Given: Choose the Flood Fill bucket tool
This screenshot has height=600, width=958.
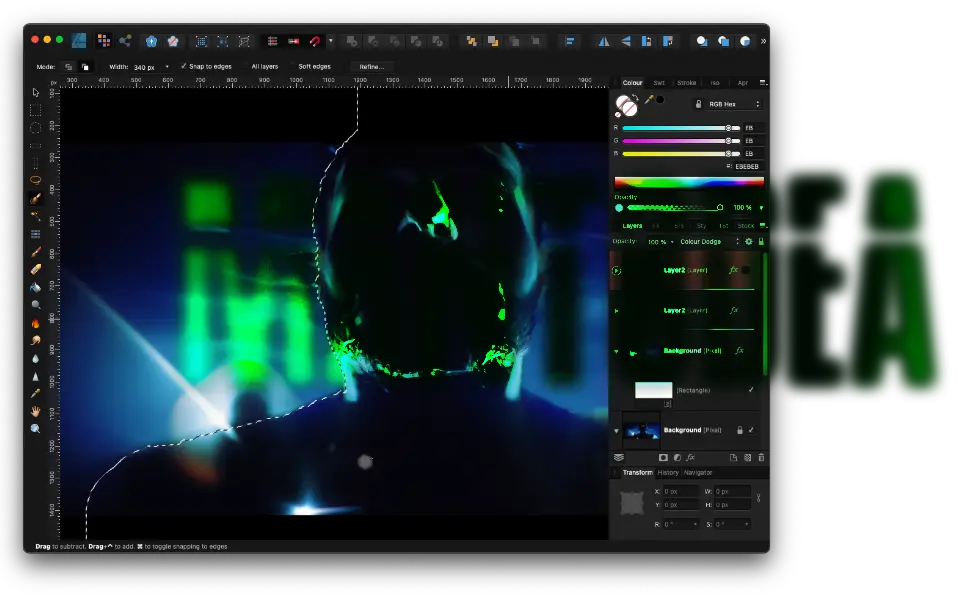Looking at the screenshot, I should pyautogui.click(x=35, y=287).
